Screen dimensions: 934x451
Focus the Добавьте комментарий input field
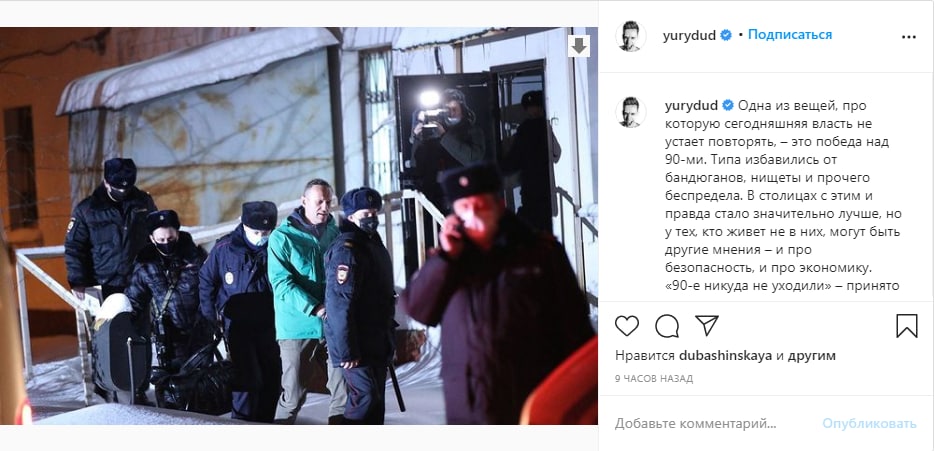712,424
